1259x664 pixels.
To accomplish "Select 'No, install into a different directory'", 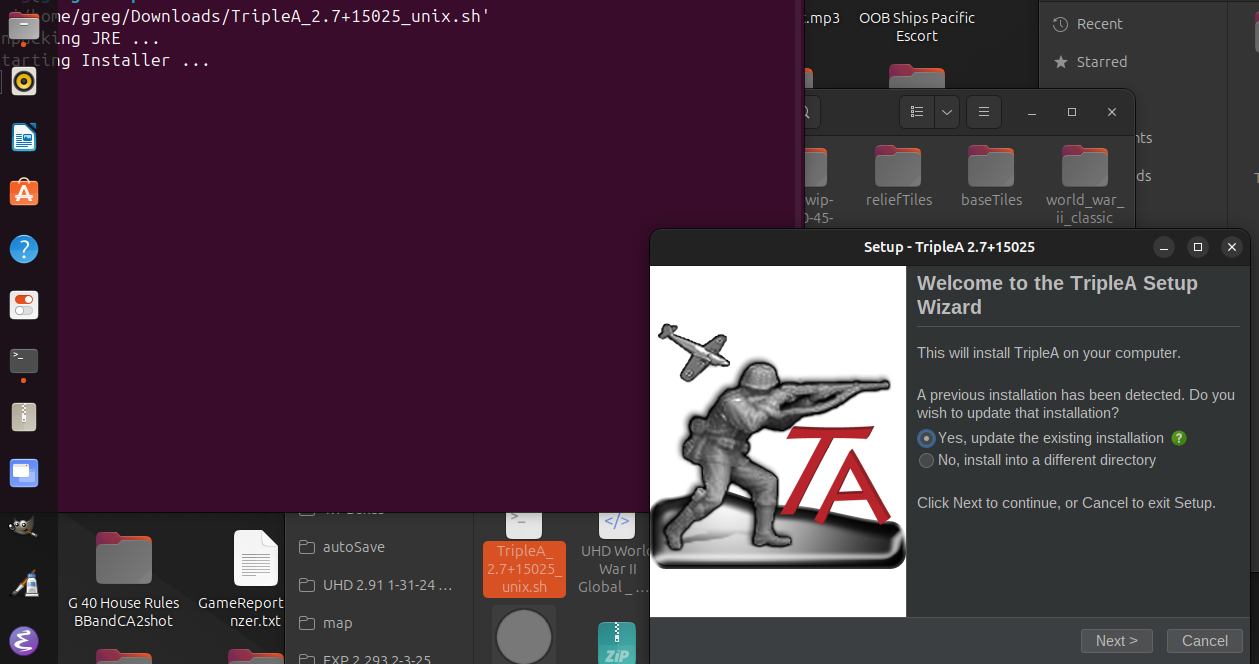I will click(x=926, y=460).
